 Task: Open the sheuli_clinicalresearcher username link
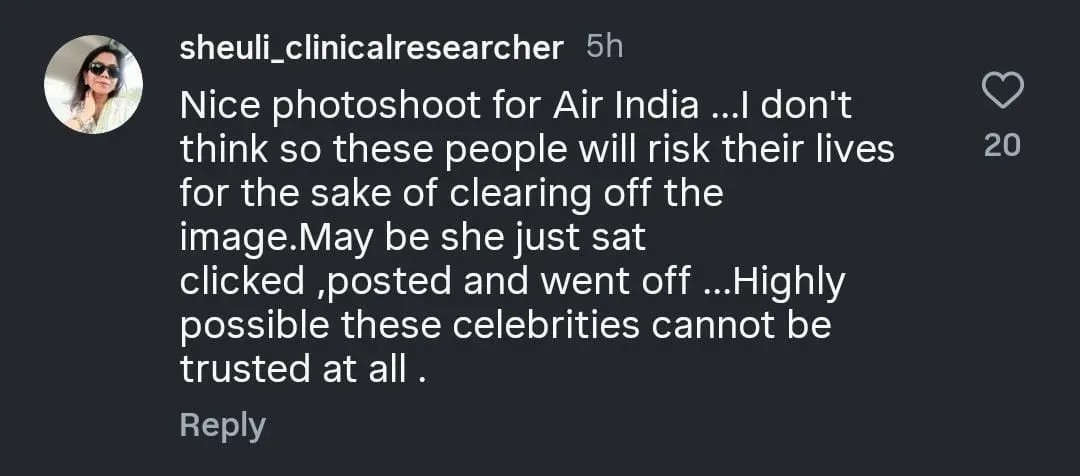click(x=372, y=50)
